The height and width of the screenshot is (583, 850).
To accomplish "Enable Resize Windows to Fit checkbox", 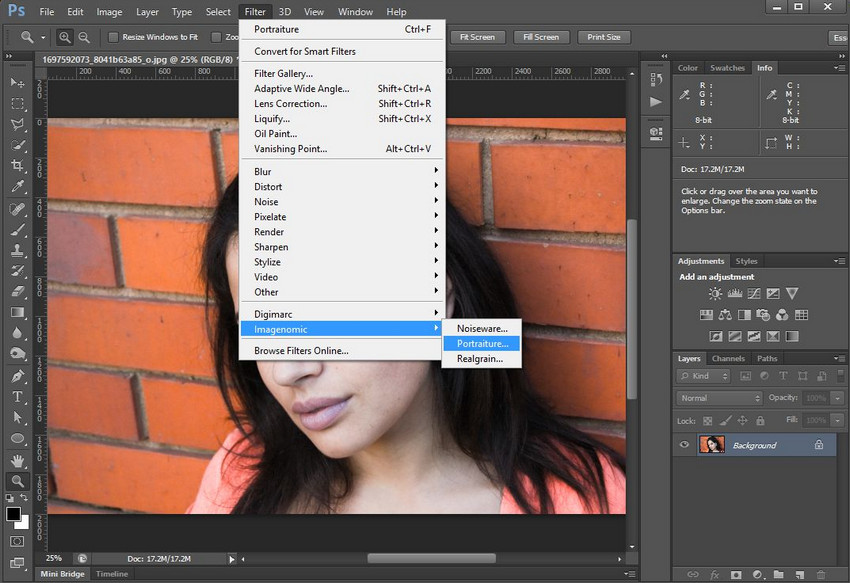I will click(113, 37).
